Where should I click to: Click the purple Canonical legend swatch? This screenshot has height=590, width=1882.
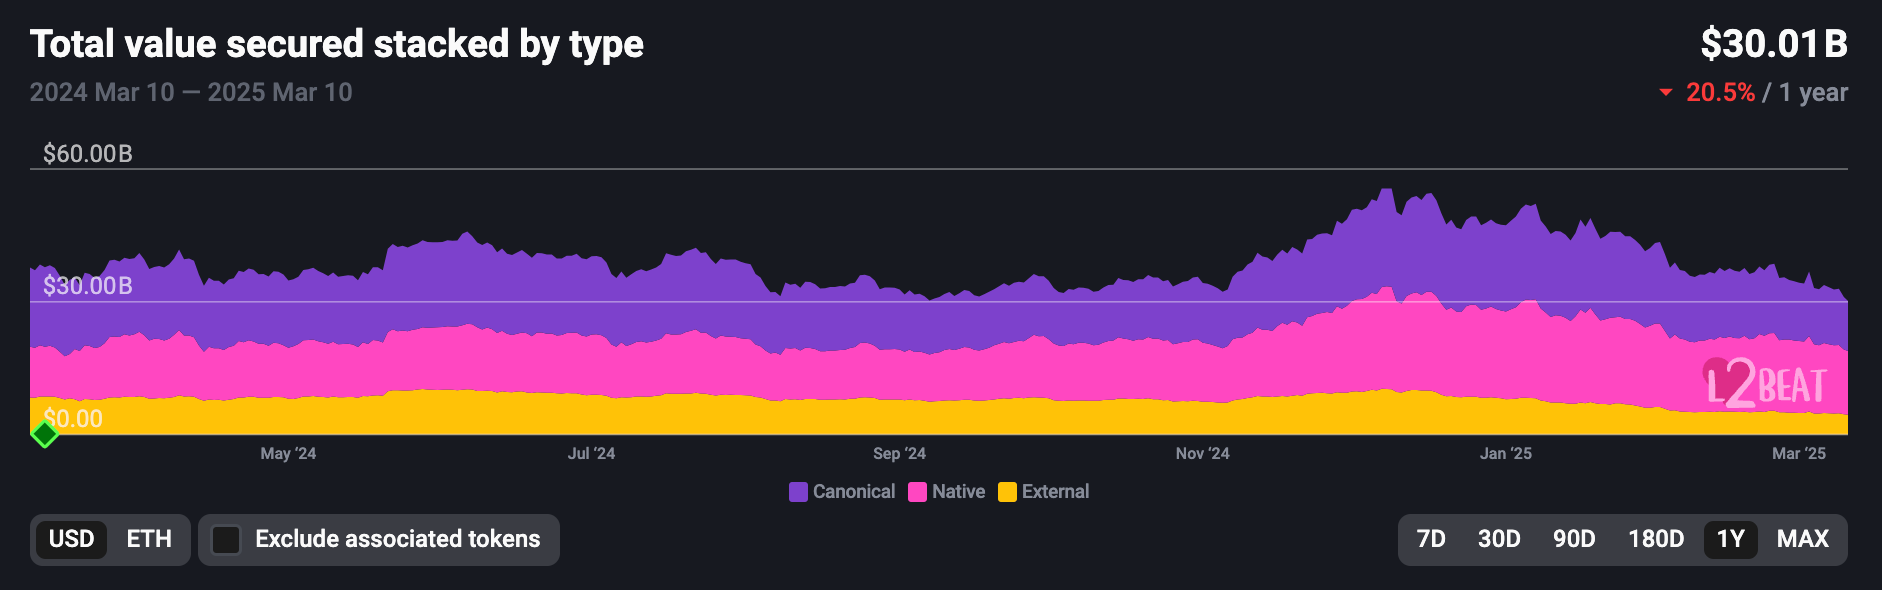pos(798,492)
